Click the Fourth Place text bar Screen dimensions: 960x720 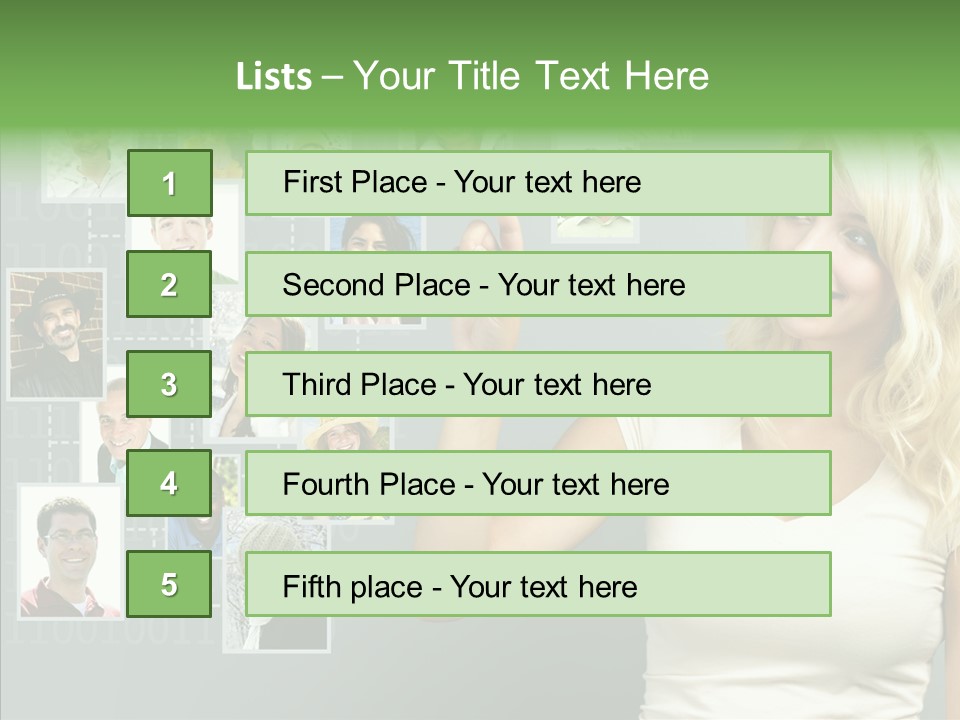538,483
